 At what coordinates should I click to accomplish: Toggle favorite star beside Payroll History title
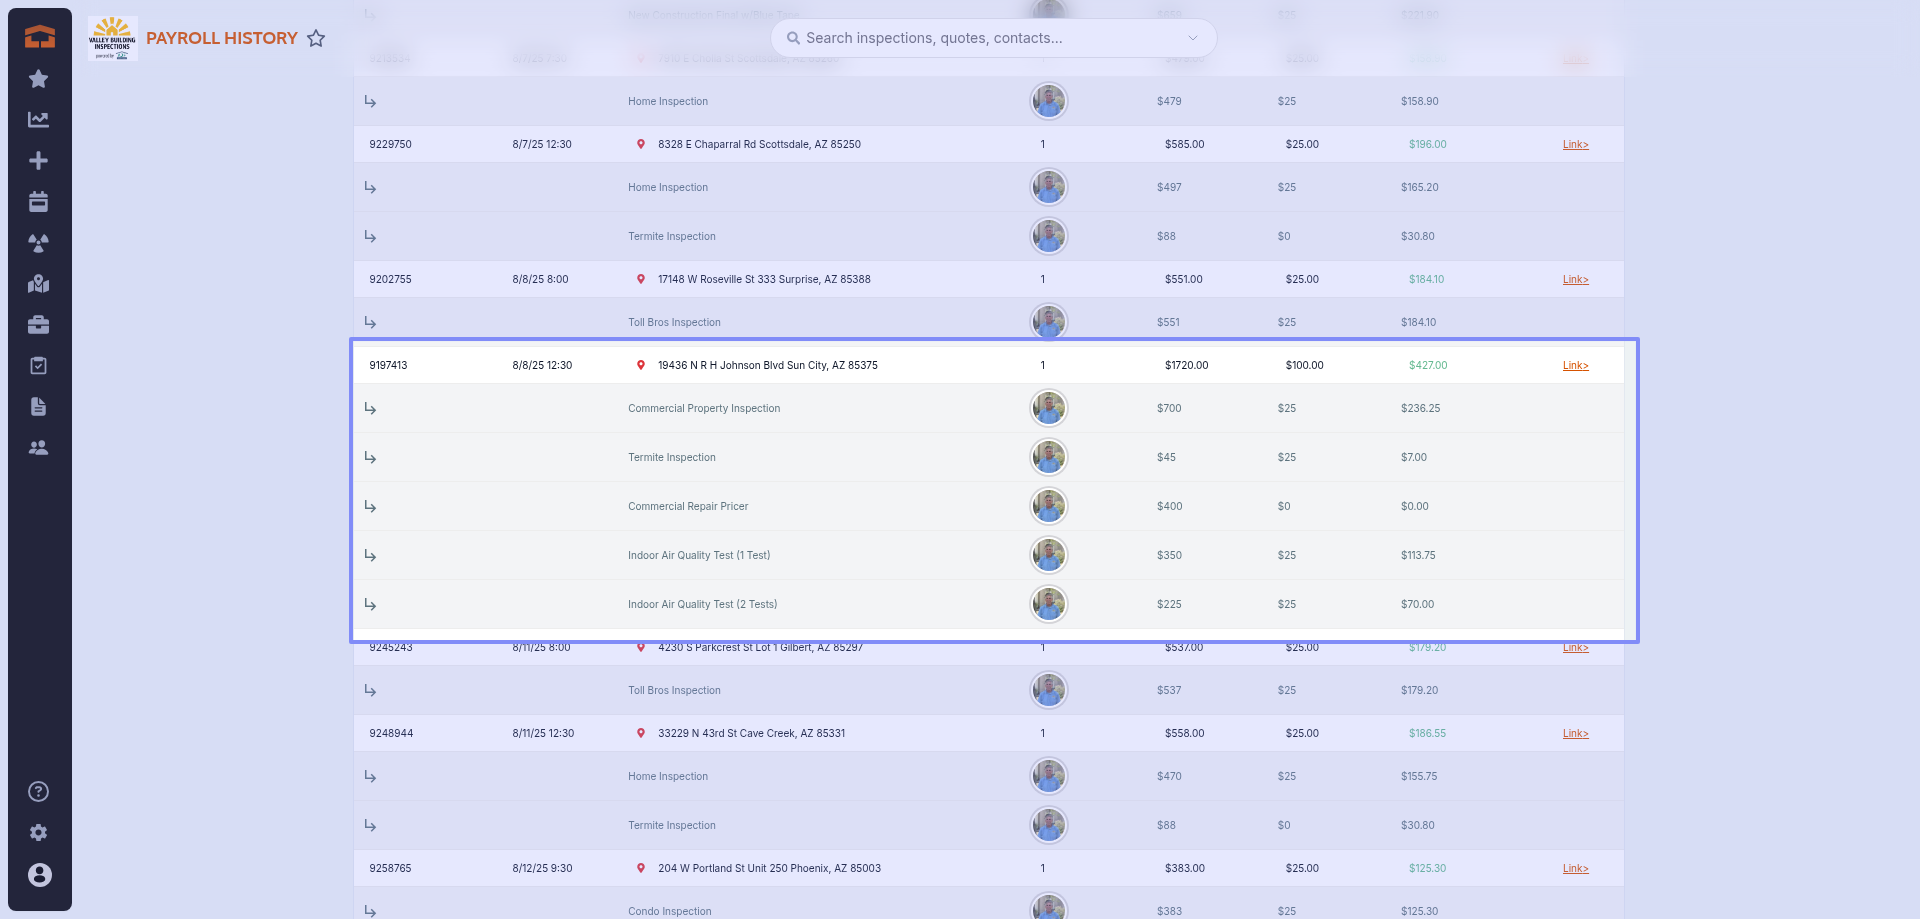pyautogui.click(x=316, y=38)
